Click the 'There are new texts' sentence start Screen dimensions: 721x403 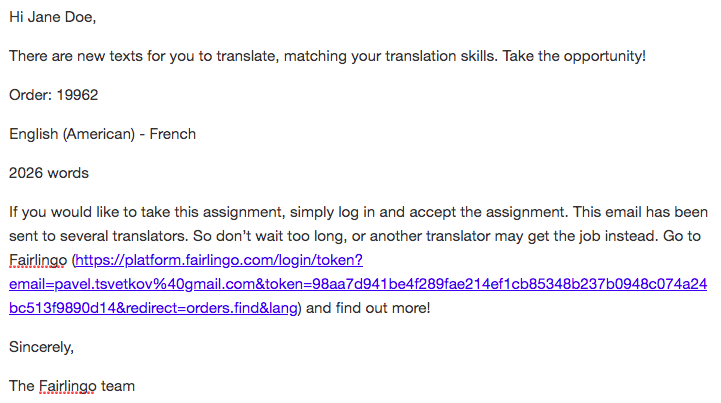click(76, 56)
